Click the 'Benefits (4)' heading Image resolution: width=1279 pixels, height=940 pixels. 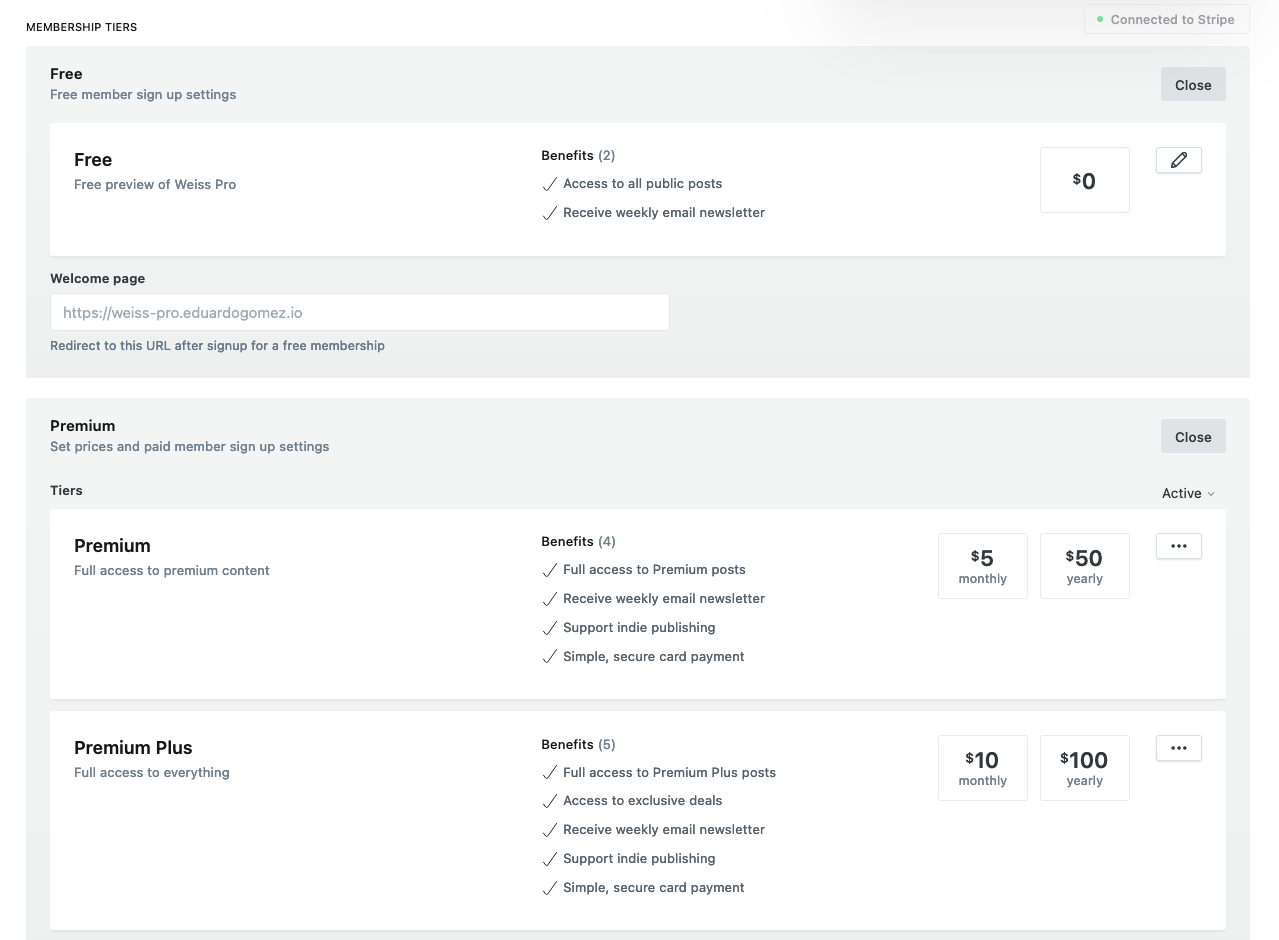[578, 541]
